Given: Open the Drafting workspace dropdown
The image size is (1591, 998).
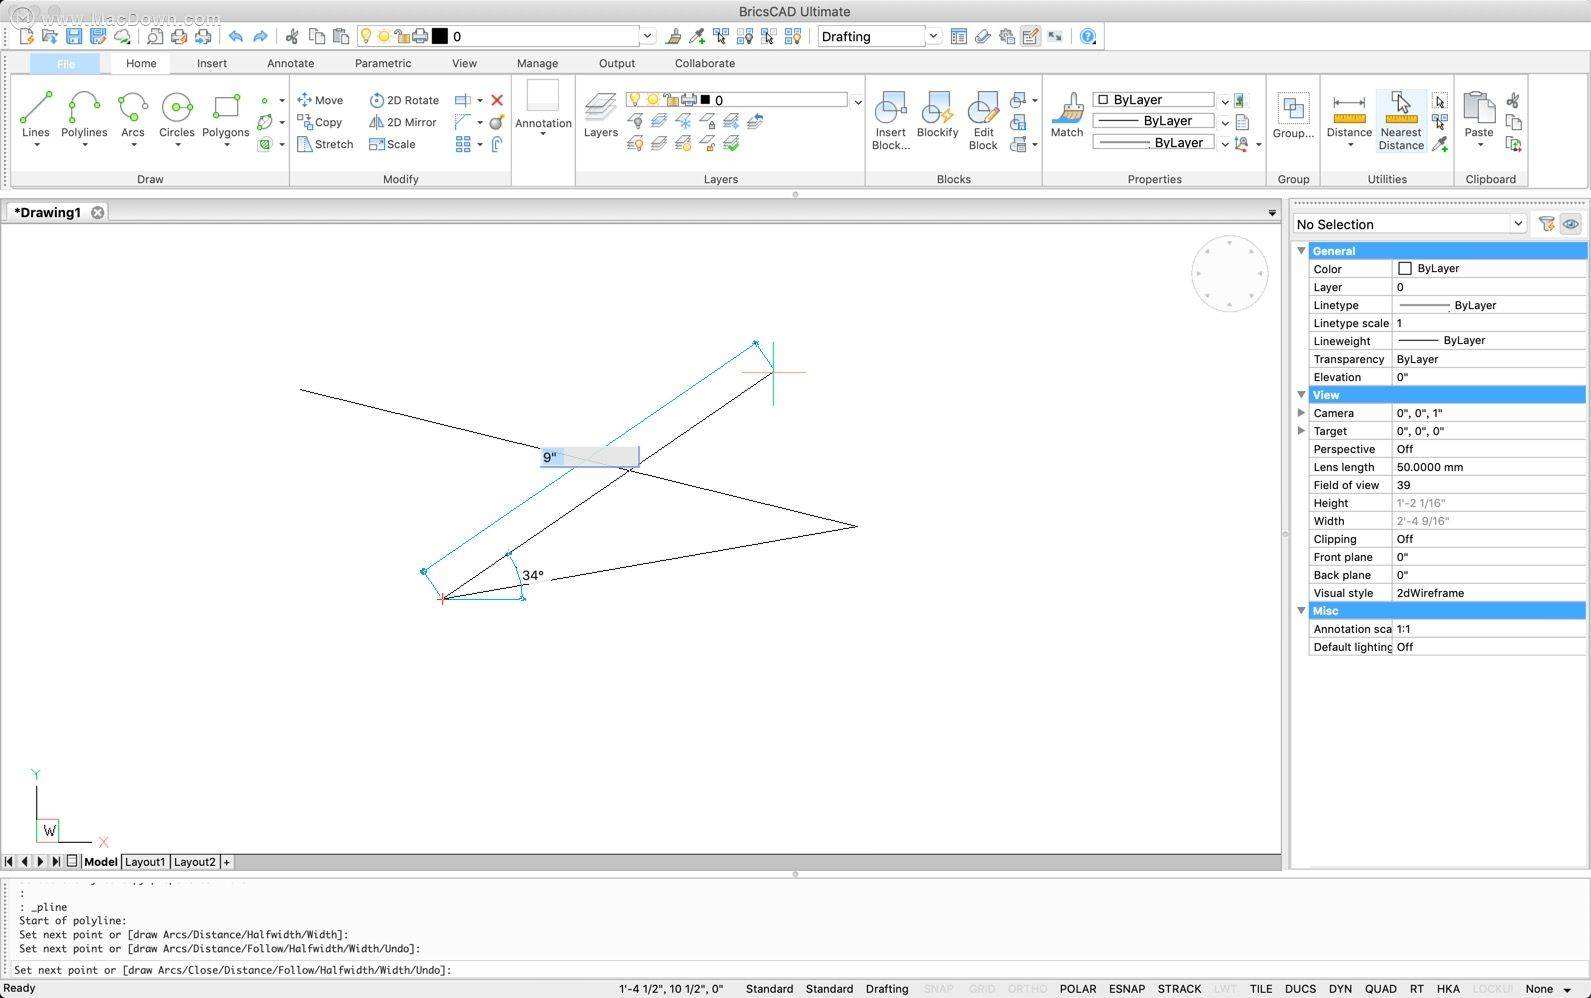Looking at the screenshot, I should (x=932, y=36).
